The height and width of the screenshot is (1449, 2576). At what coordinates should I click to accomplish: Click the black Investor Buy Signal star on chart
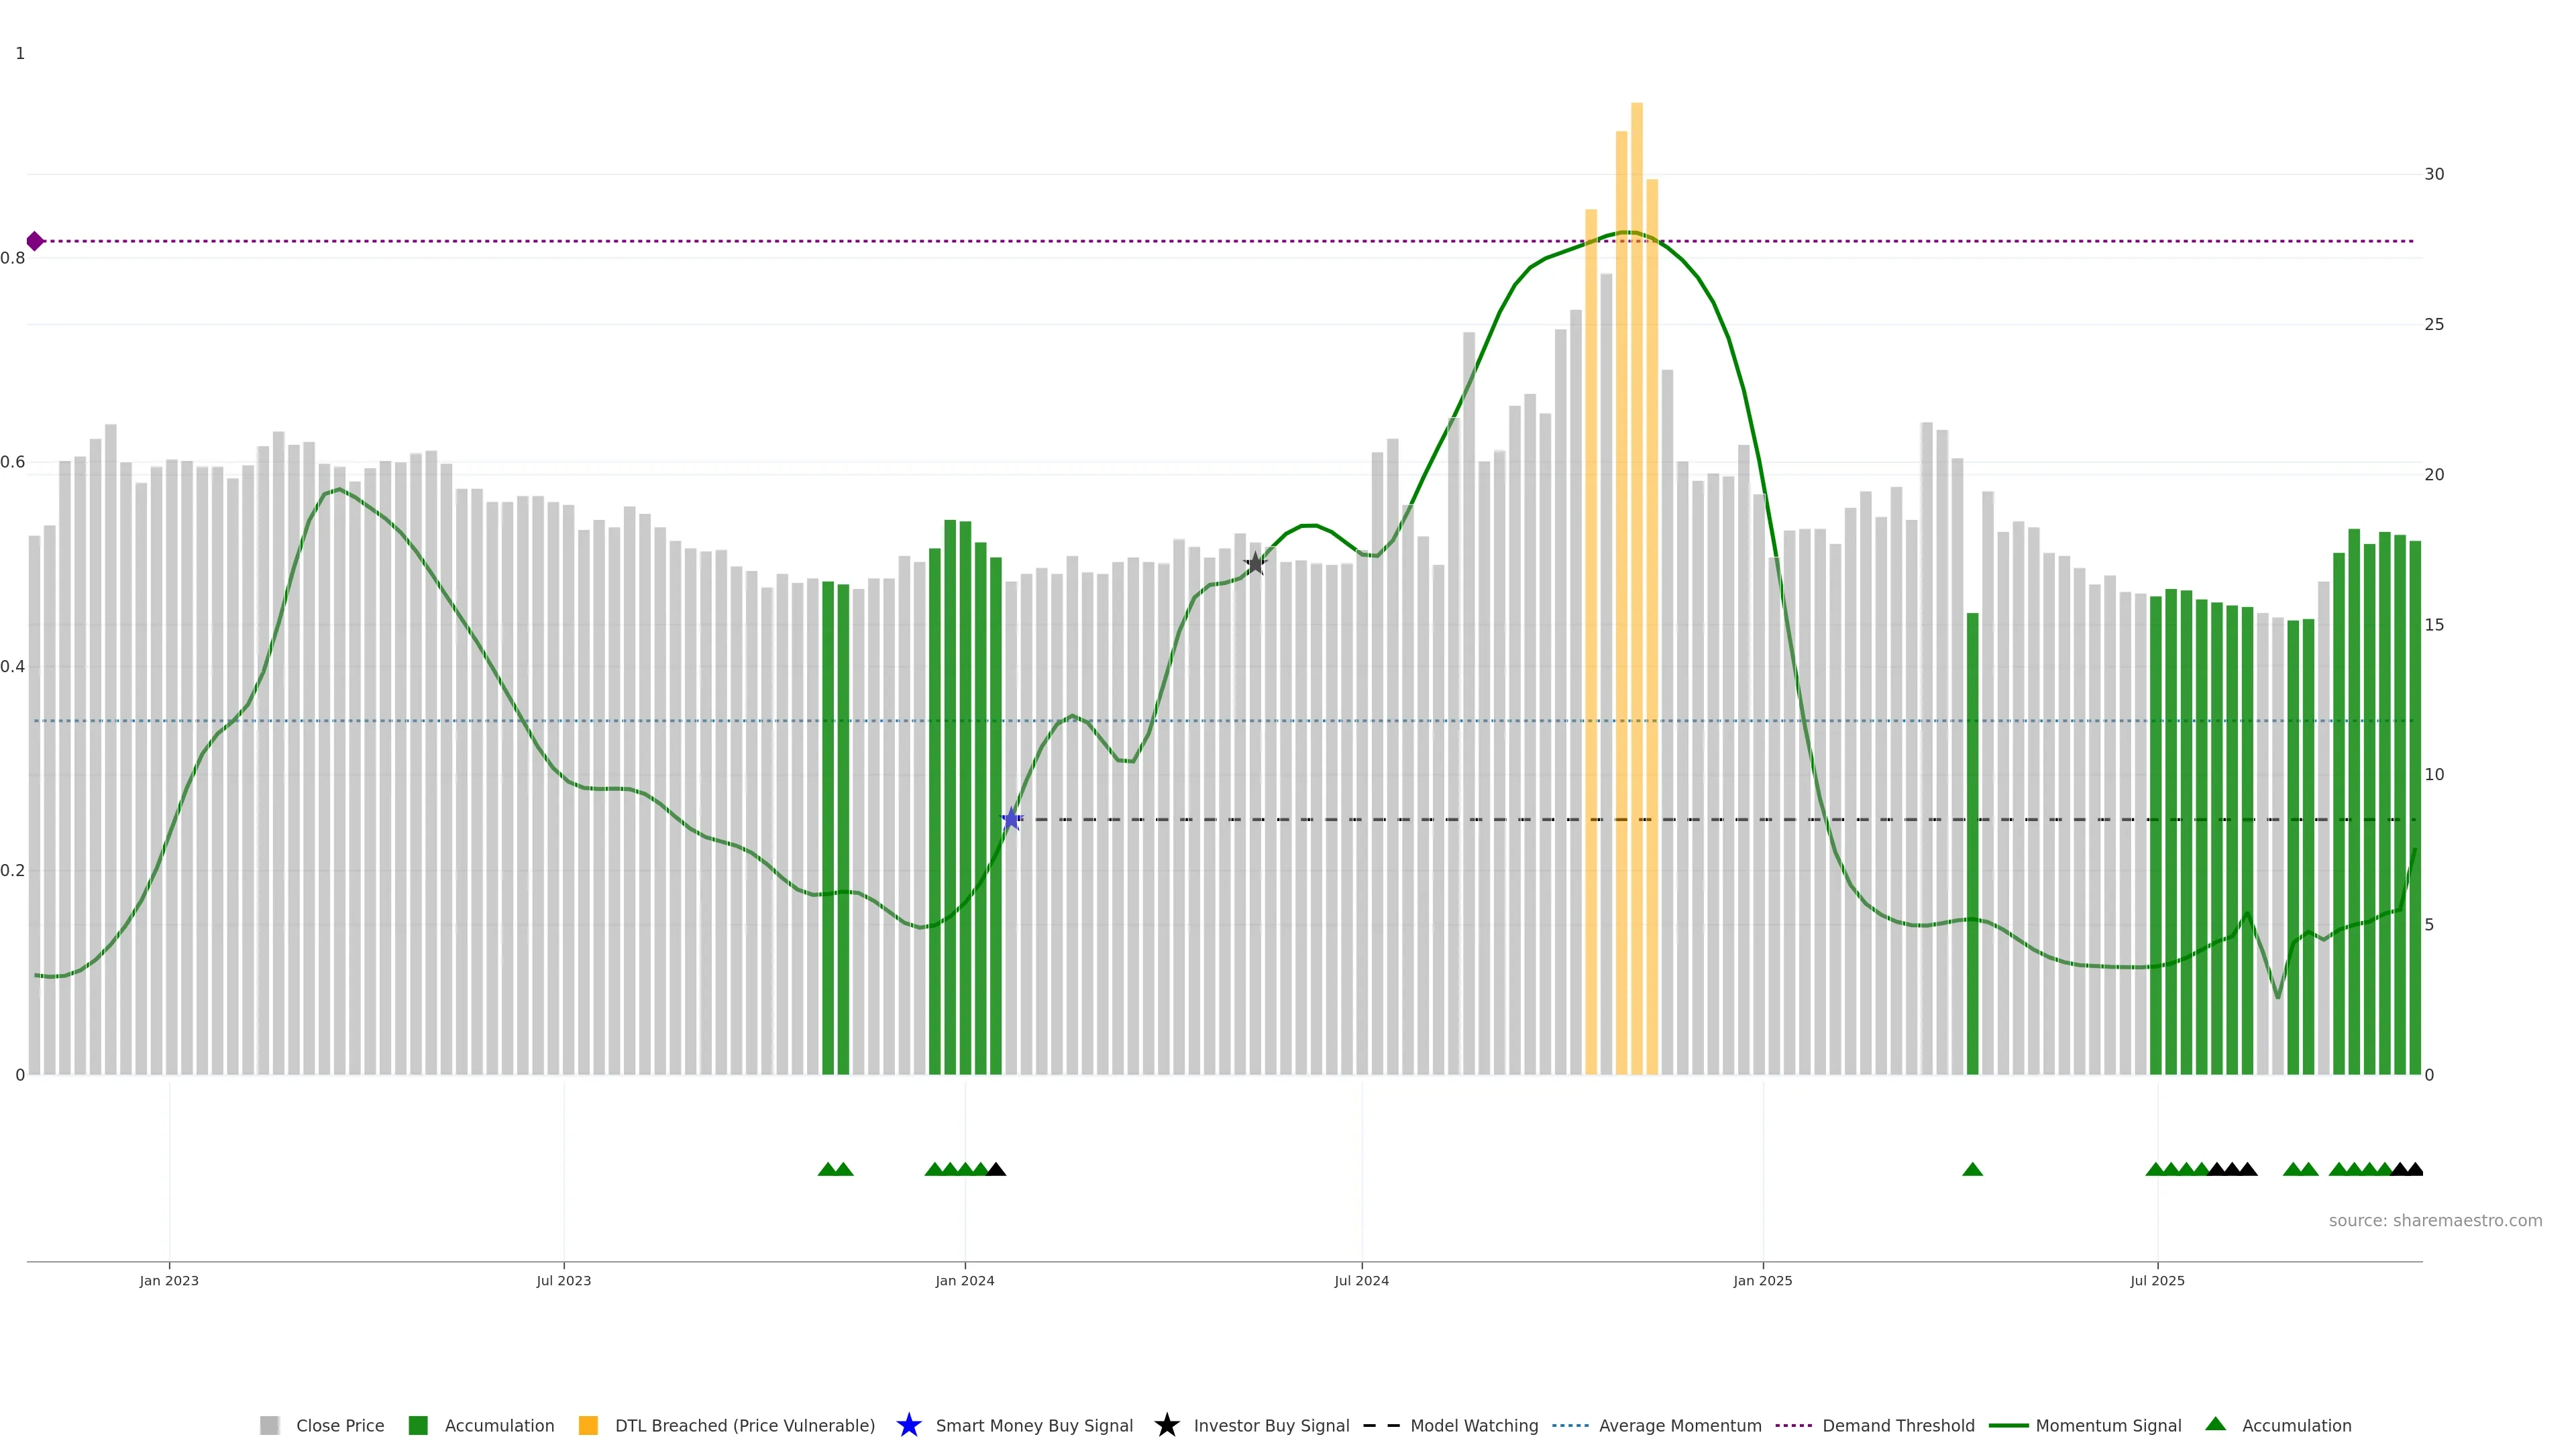tap(1255, 563)
